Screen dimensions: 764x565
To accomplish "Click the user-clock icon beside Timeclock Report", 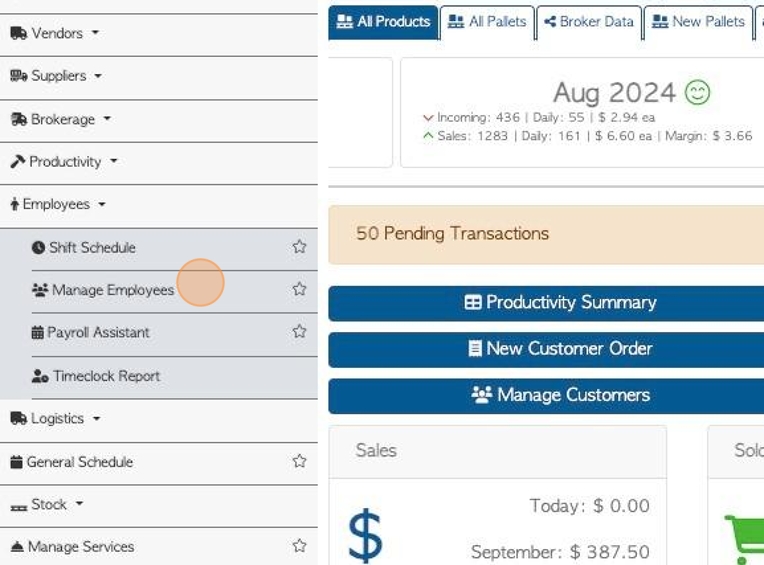I will (x=40, y=376).
